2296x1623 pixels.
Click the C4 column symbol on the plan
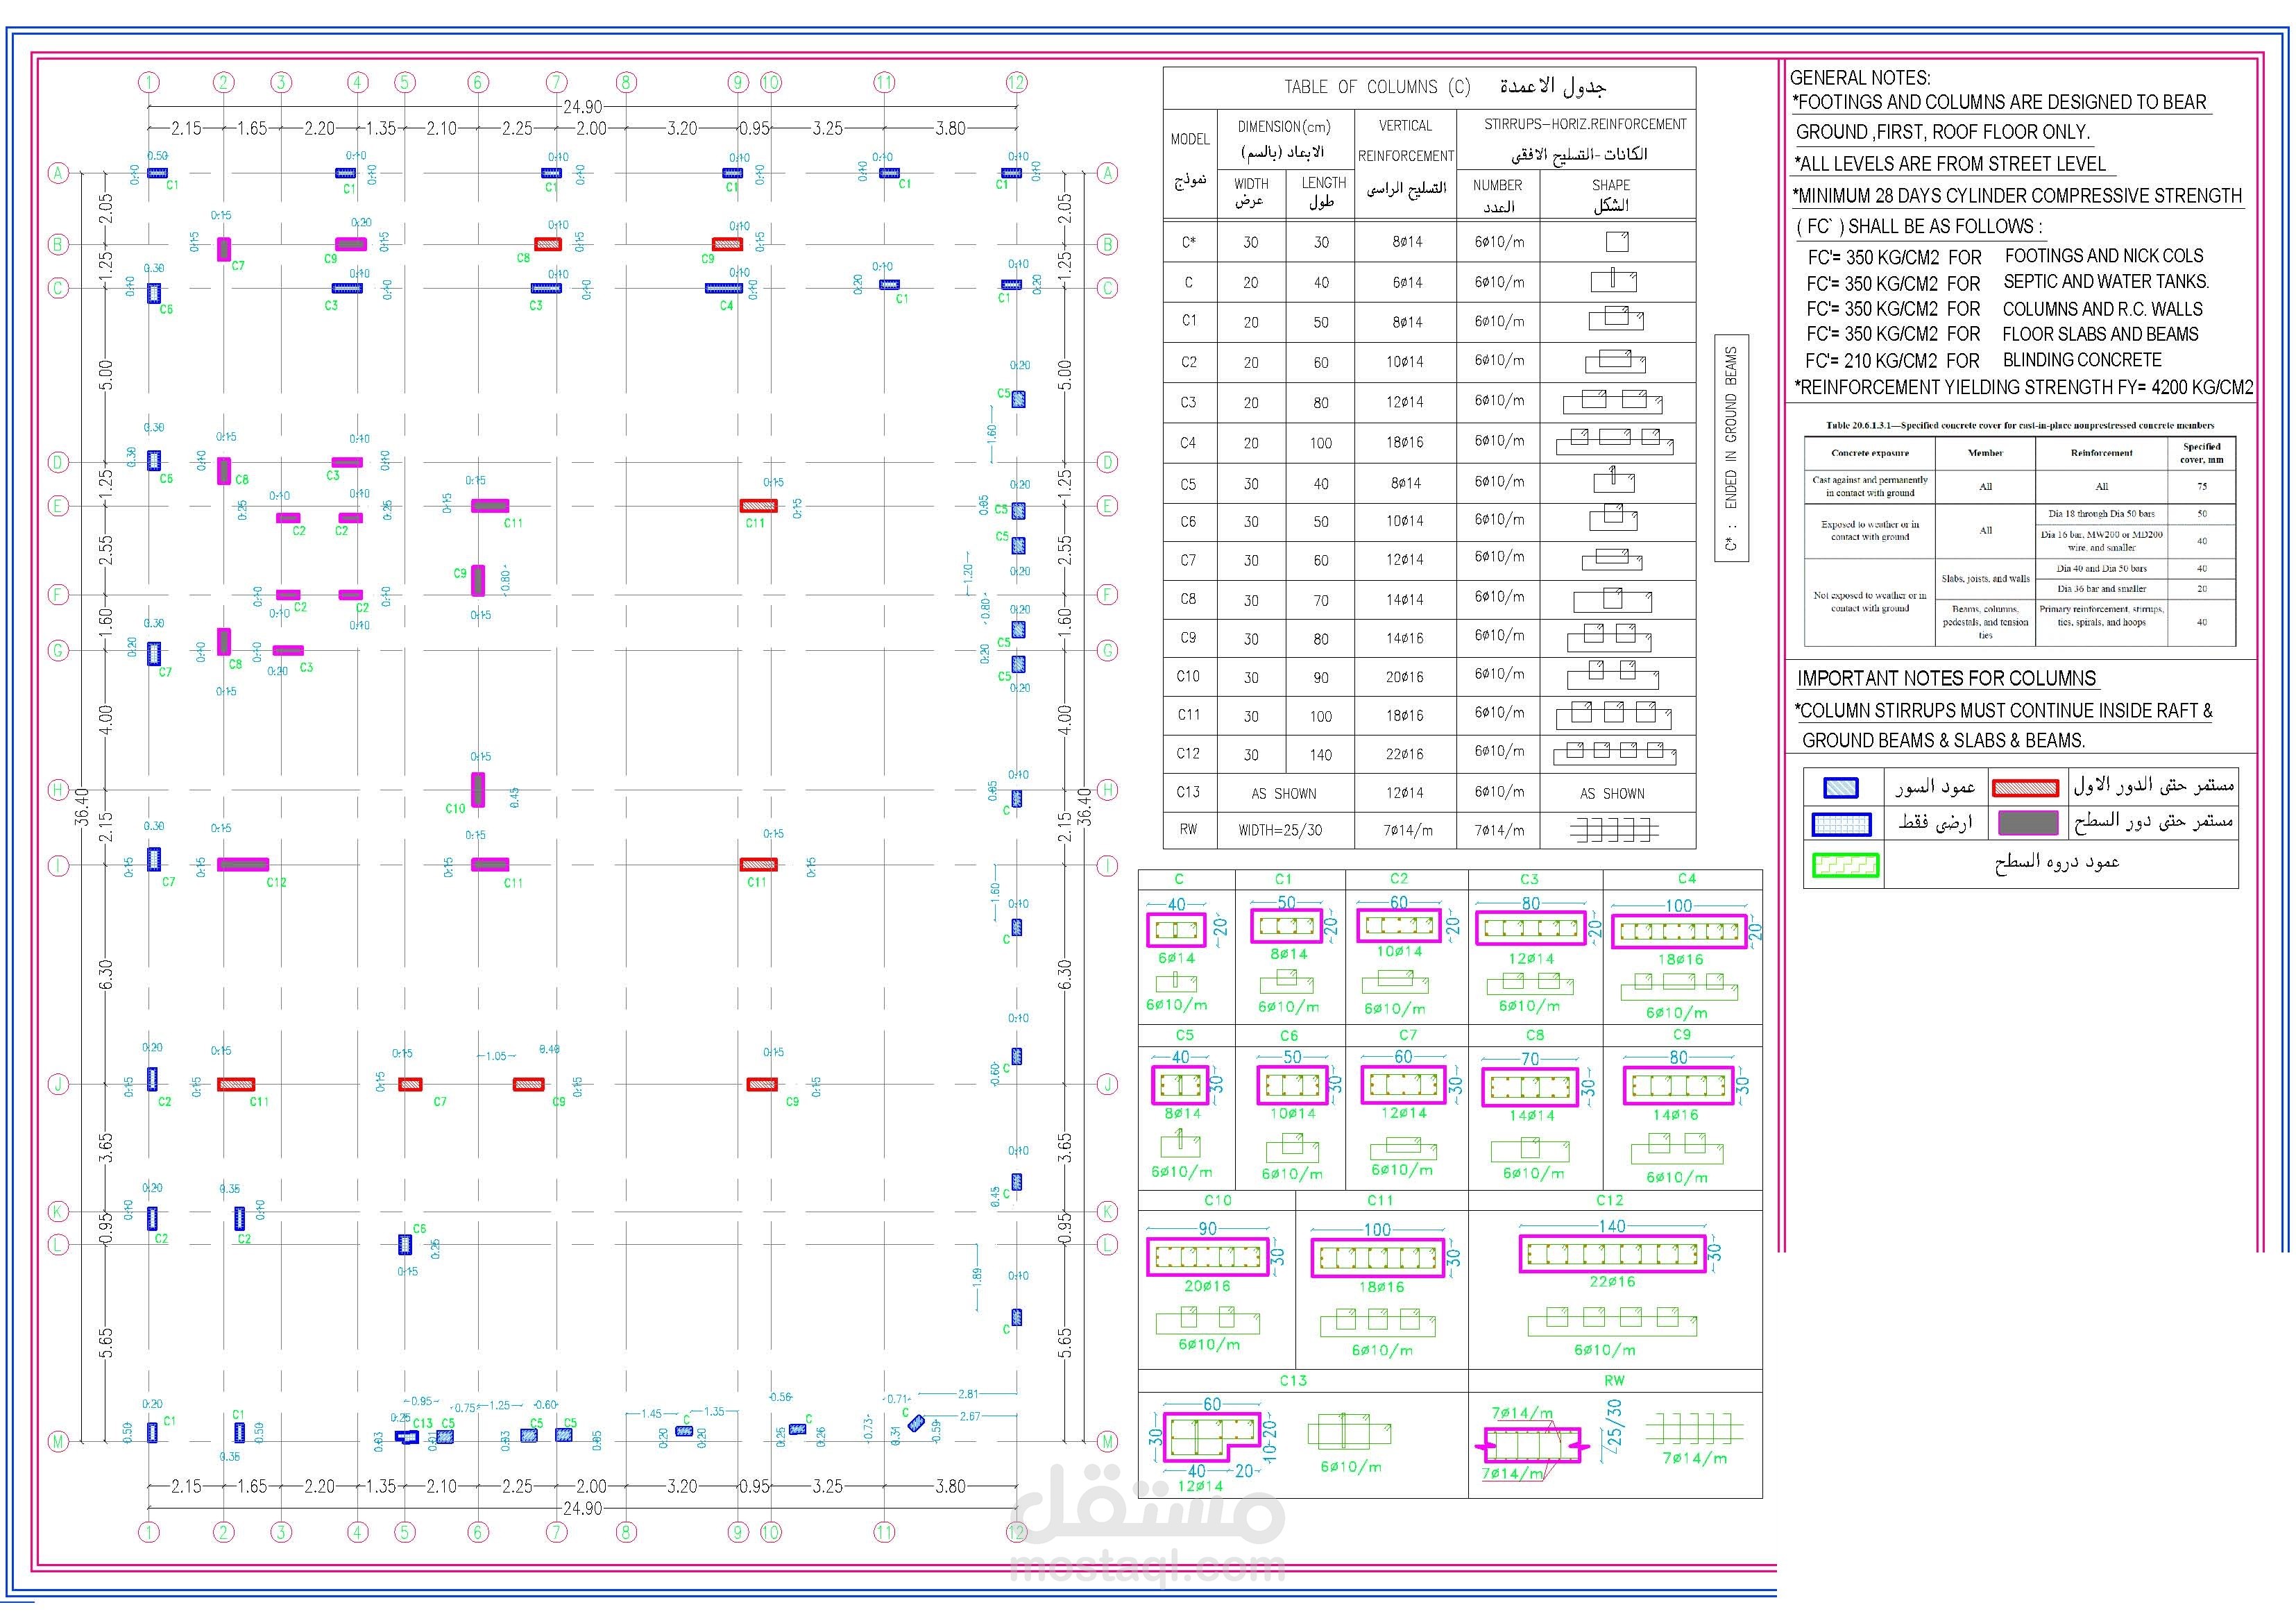point(723,288)
